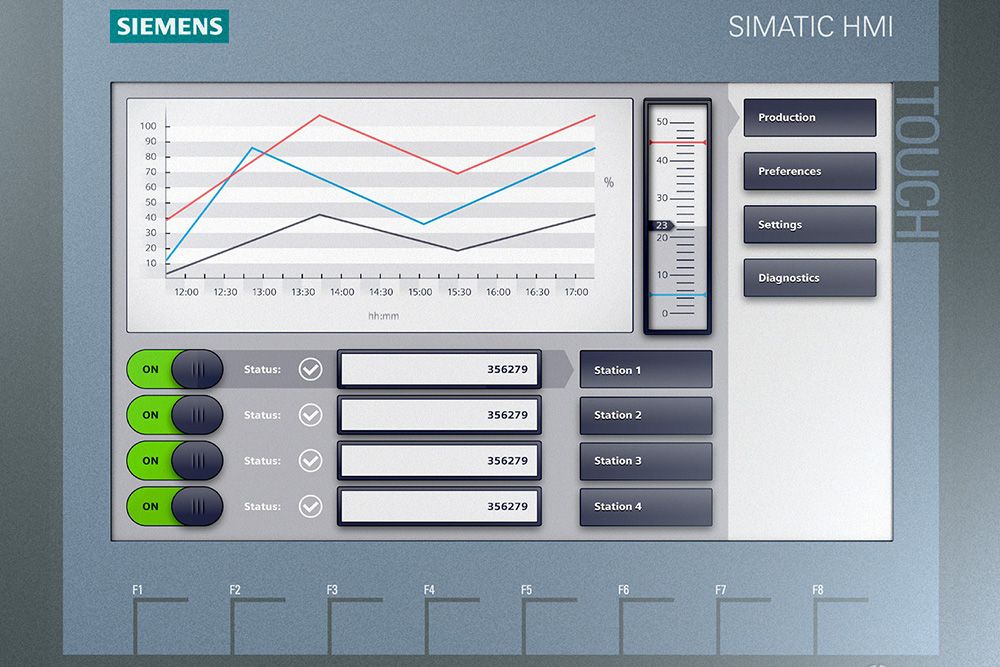Click the Station 2 status checkmark icon
The image size is (1000, 667).
click(x=309, y=415)
